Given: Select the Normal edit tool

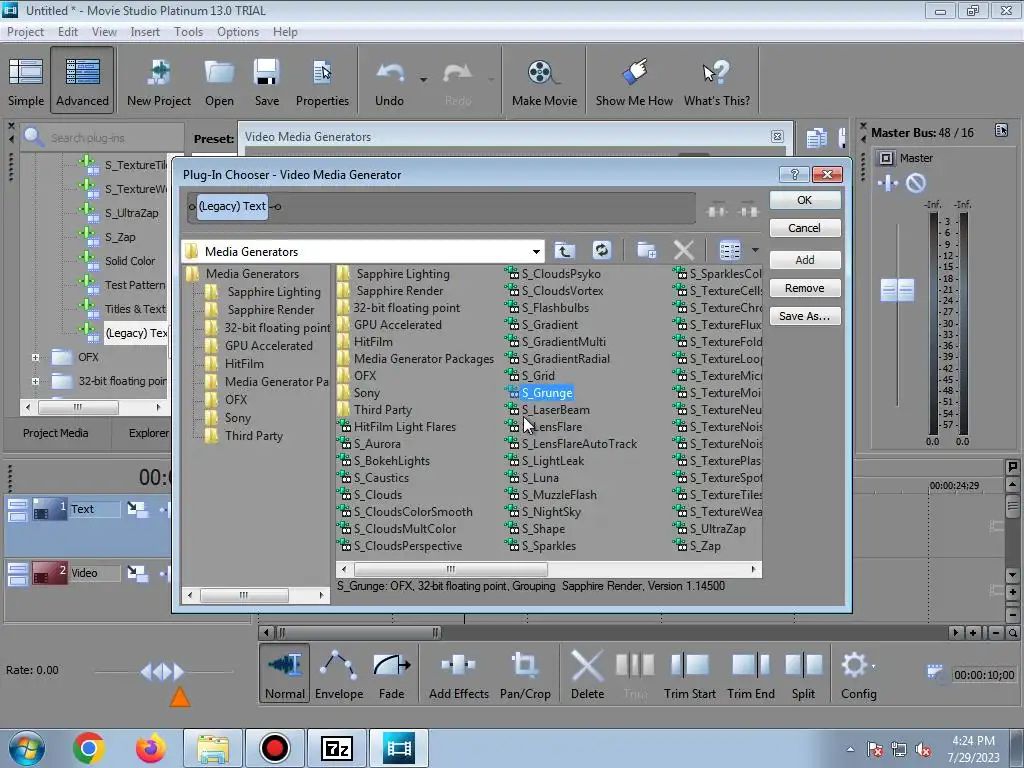Looking at the screenshot, I should pyautogui.click(x=285, y=673).
